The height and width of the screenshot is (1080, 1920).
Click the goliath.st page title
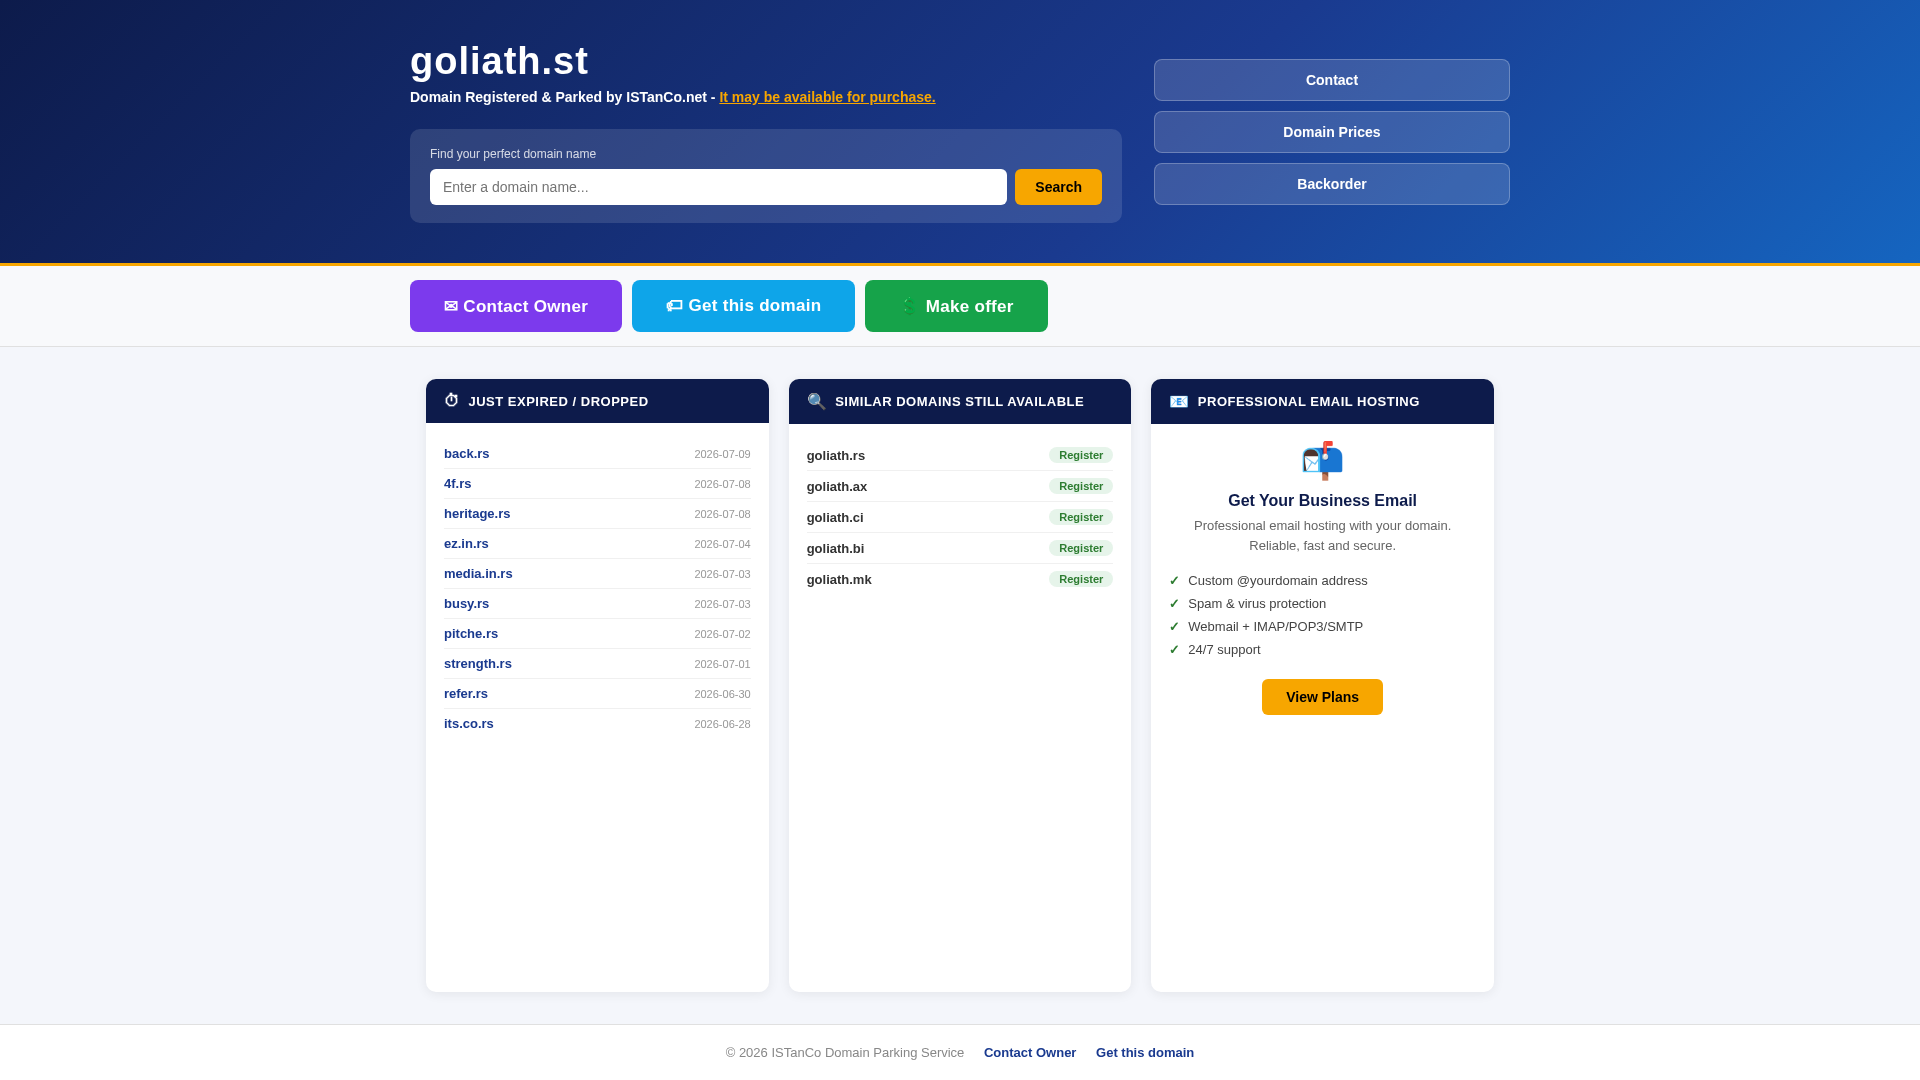tap(499, 61)
